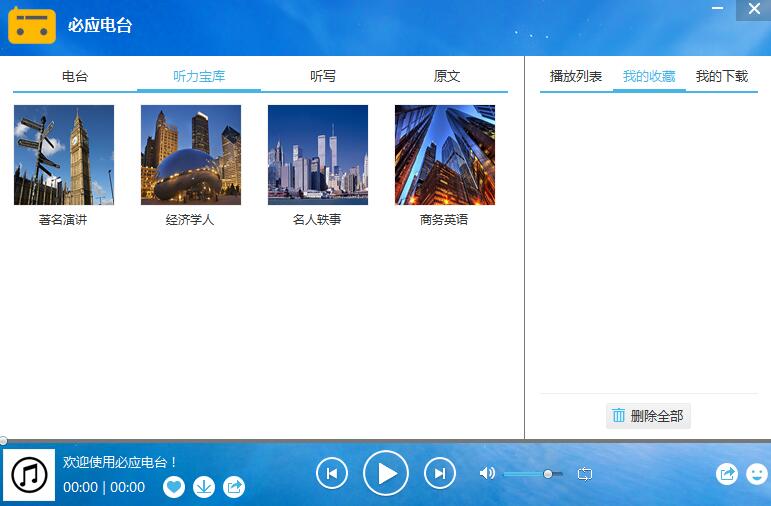Switch to the 原文 tab
The width and height of the screenshot is (771, 506).
(x=447, y=76)
